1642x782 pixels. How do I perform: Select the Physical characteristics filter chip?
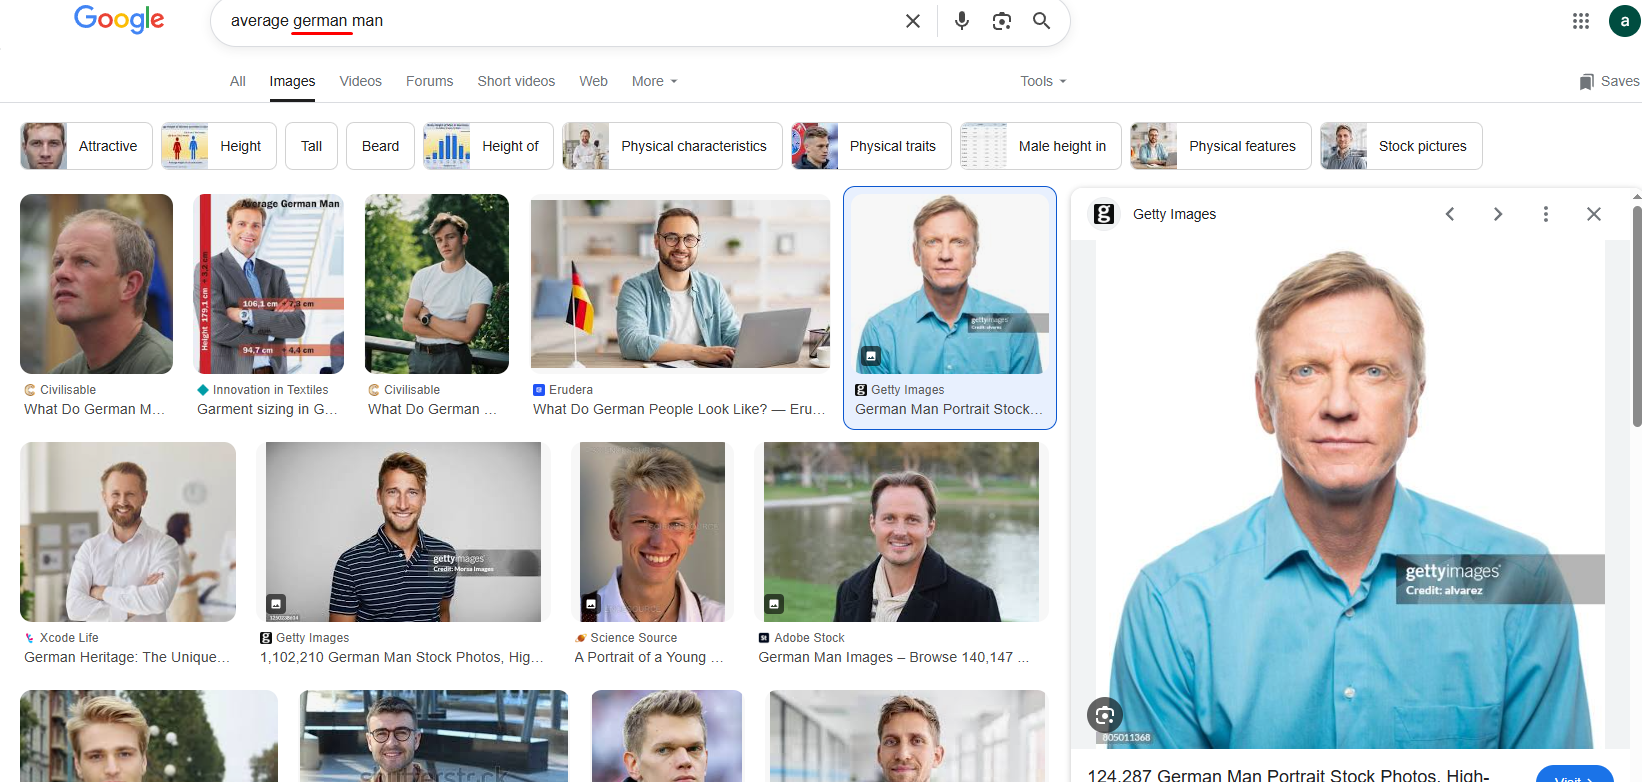coord(672,146)
